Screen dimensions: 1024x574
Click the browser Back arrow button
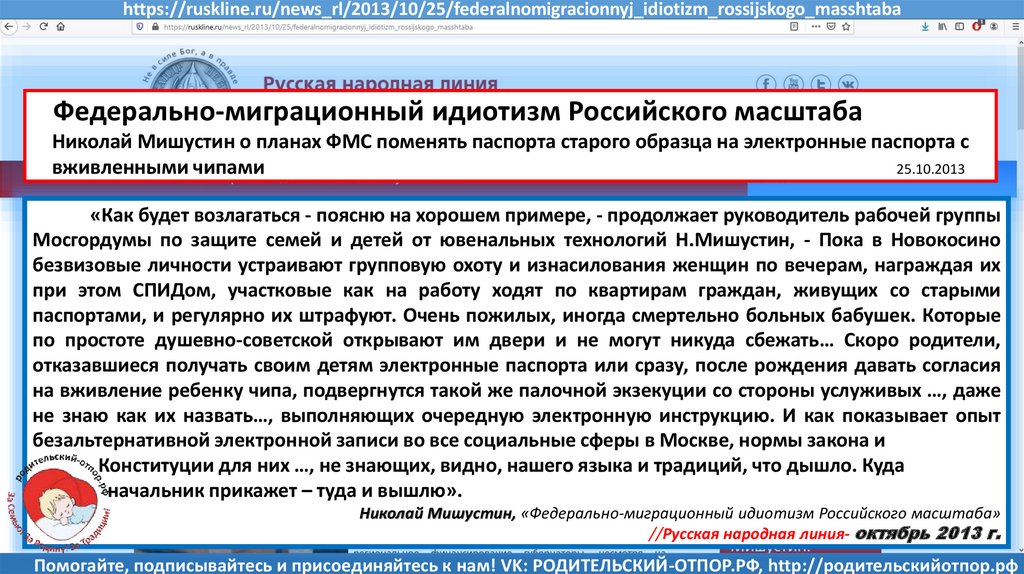pos(8,27)
